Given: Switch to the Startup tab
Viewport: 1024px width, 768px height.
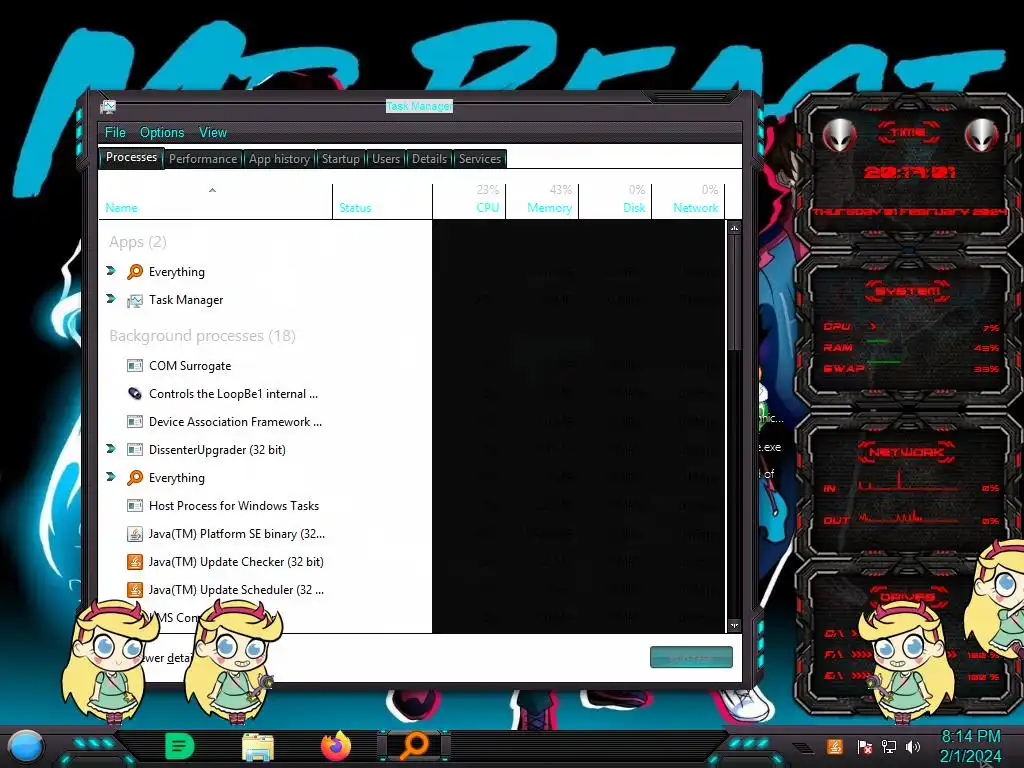Looking at the screenshot, I should (340, 159).
